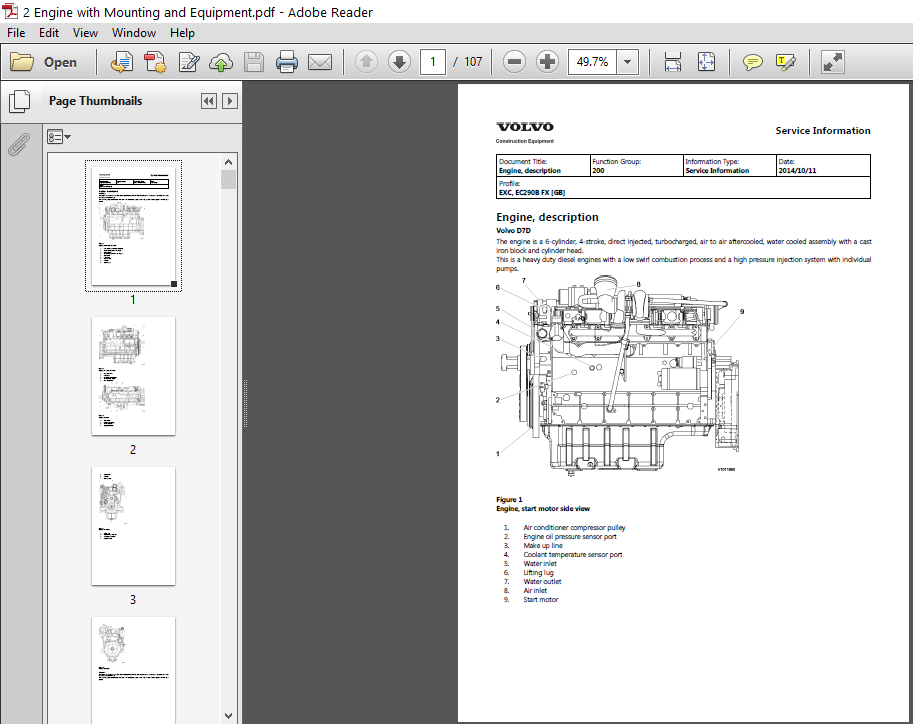Image resolution: width=913 pixels, height=724 pixels.
Task: Select the Fit One Full Page icon
Action: tap(706, 62)
